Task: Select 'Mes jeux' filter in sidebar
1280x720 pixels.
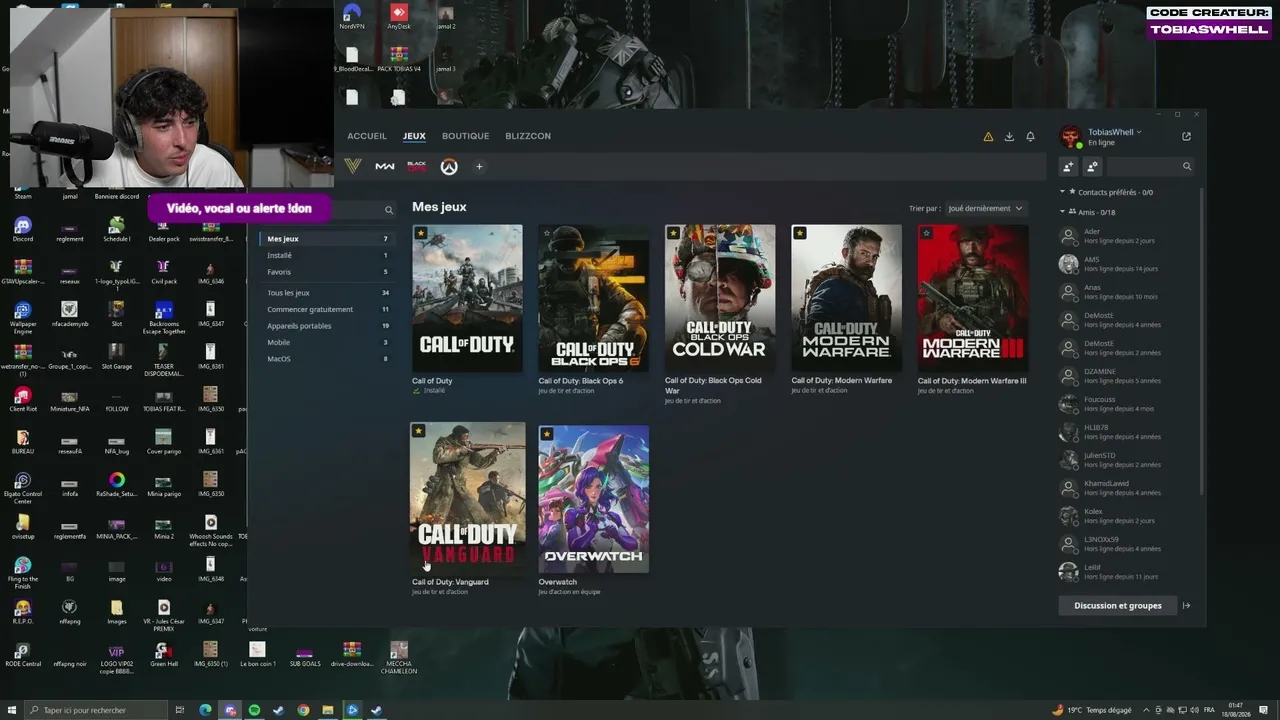Action: (326, 239)
